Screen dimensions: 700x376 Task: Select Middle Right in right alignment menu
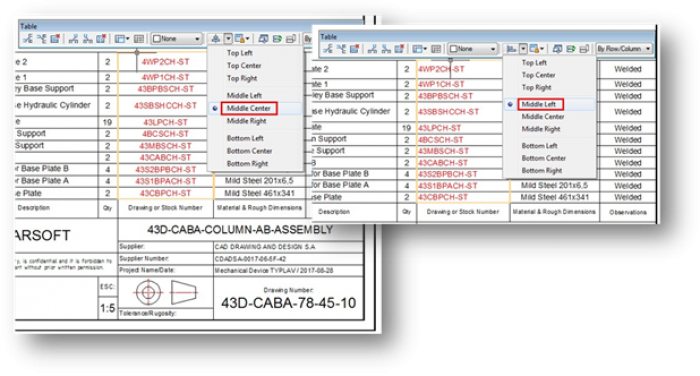[x=541, y=129]
